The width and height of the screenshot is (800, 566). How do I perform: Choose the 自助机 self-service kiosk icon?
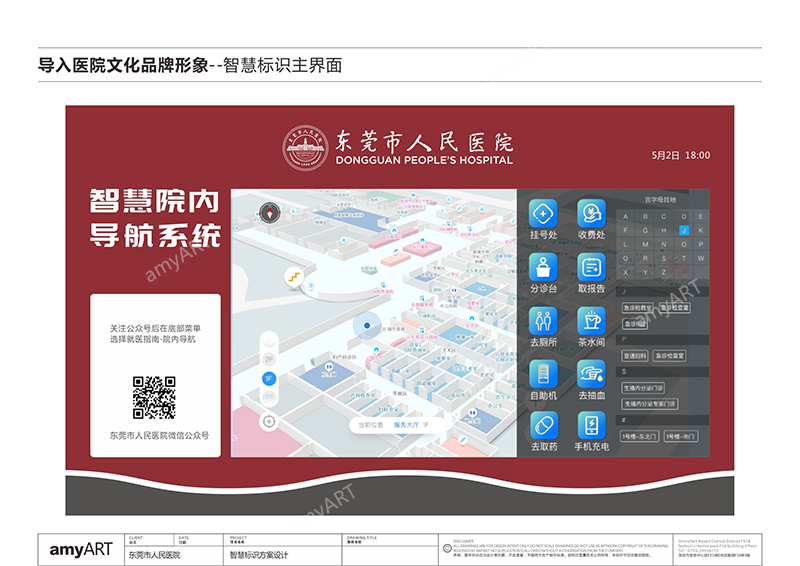[543, 374]
